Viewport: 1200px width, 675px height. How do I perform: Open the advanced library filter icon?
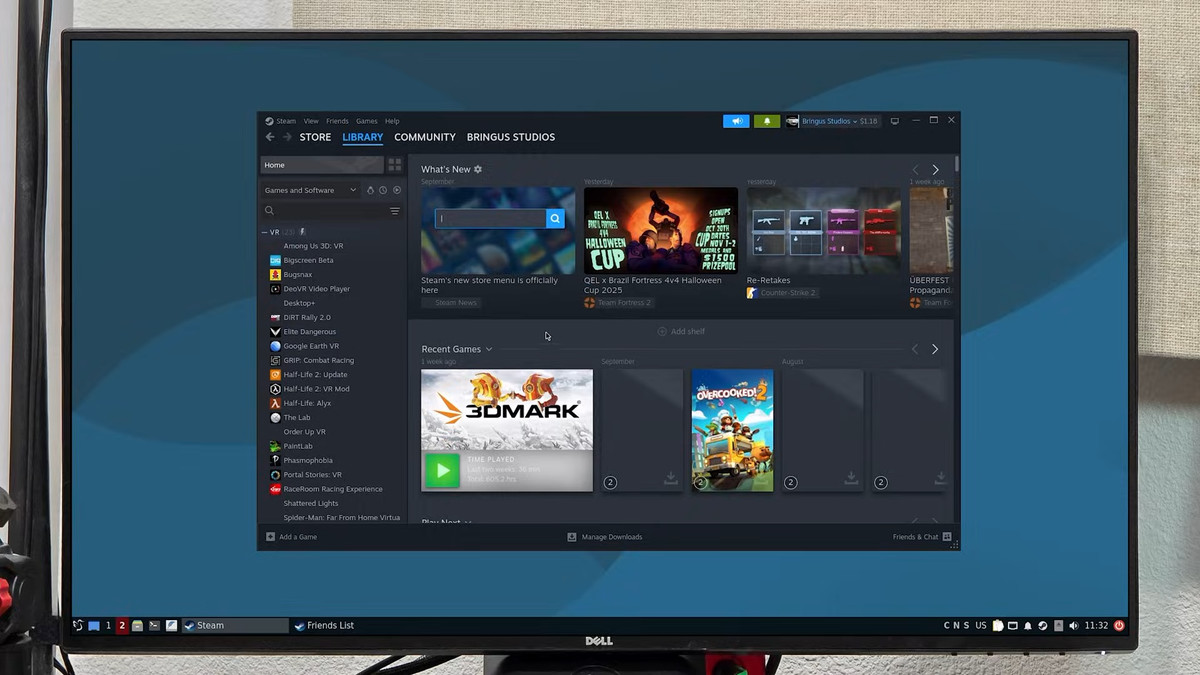click(395, 211)
